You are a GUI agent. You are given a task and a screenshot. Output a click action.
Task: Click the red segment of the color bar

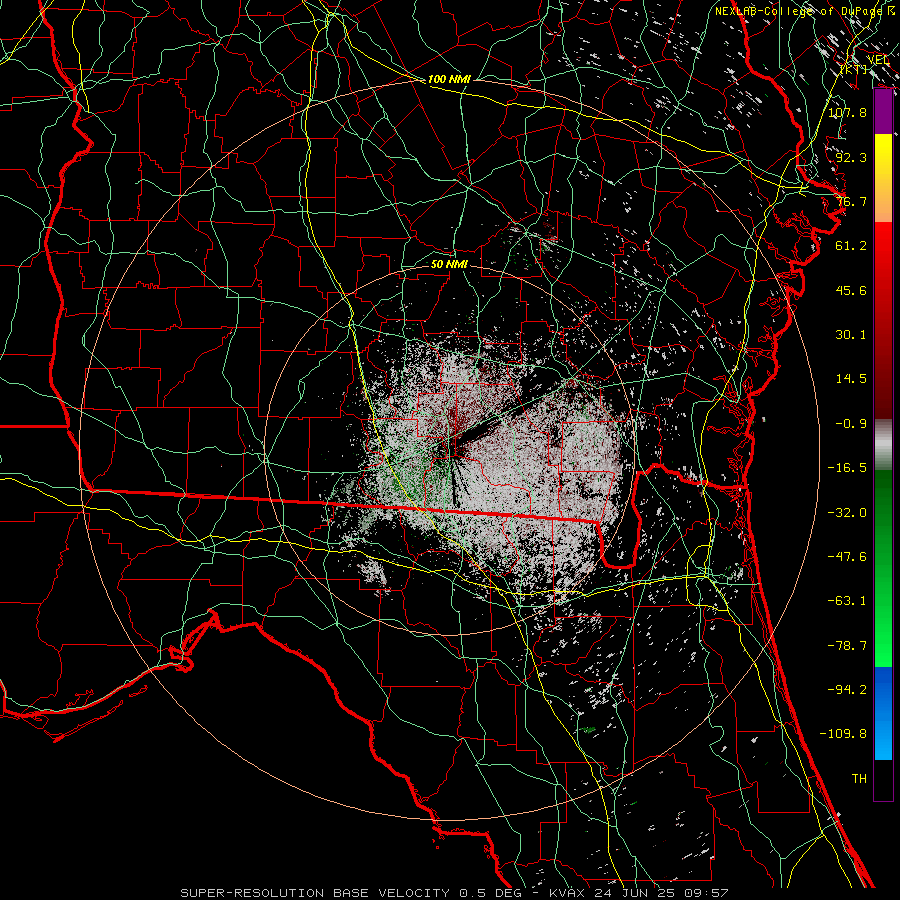(883, 320)
